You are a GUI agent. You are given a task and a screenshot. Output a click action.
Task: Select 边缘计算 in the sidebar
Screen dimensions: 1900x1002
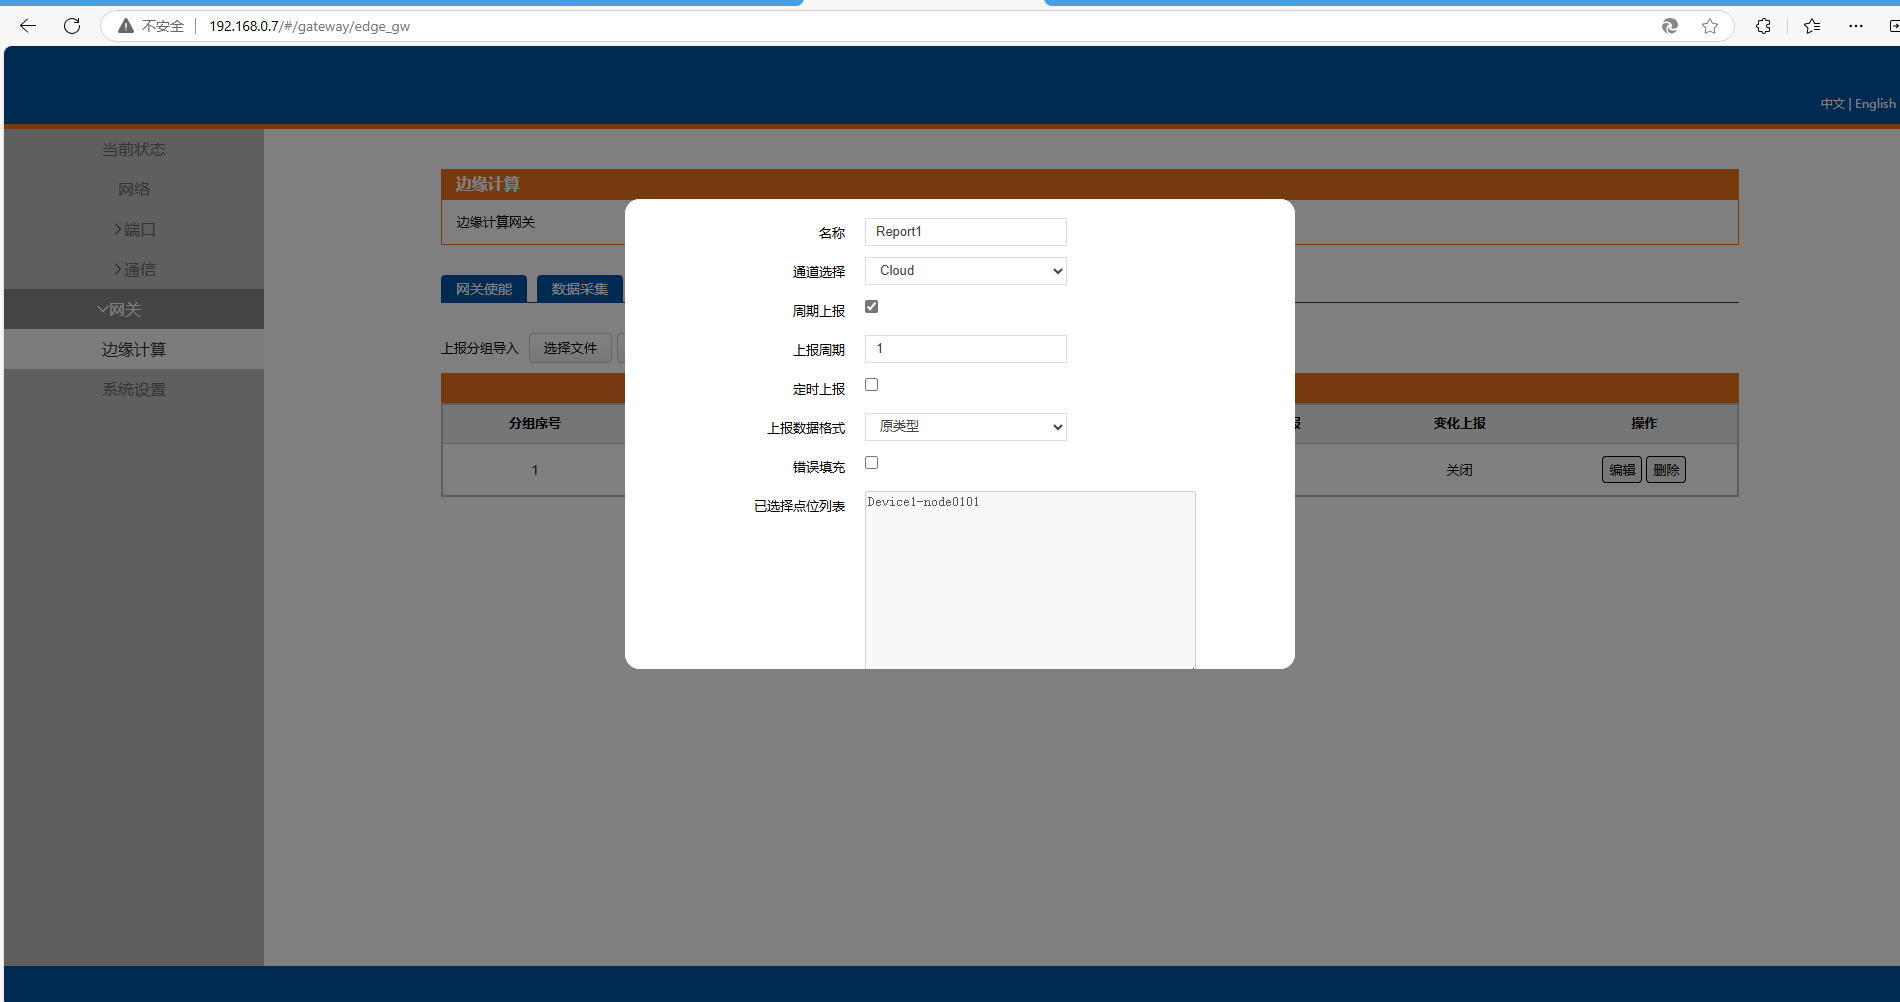(134, 349)
